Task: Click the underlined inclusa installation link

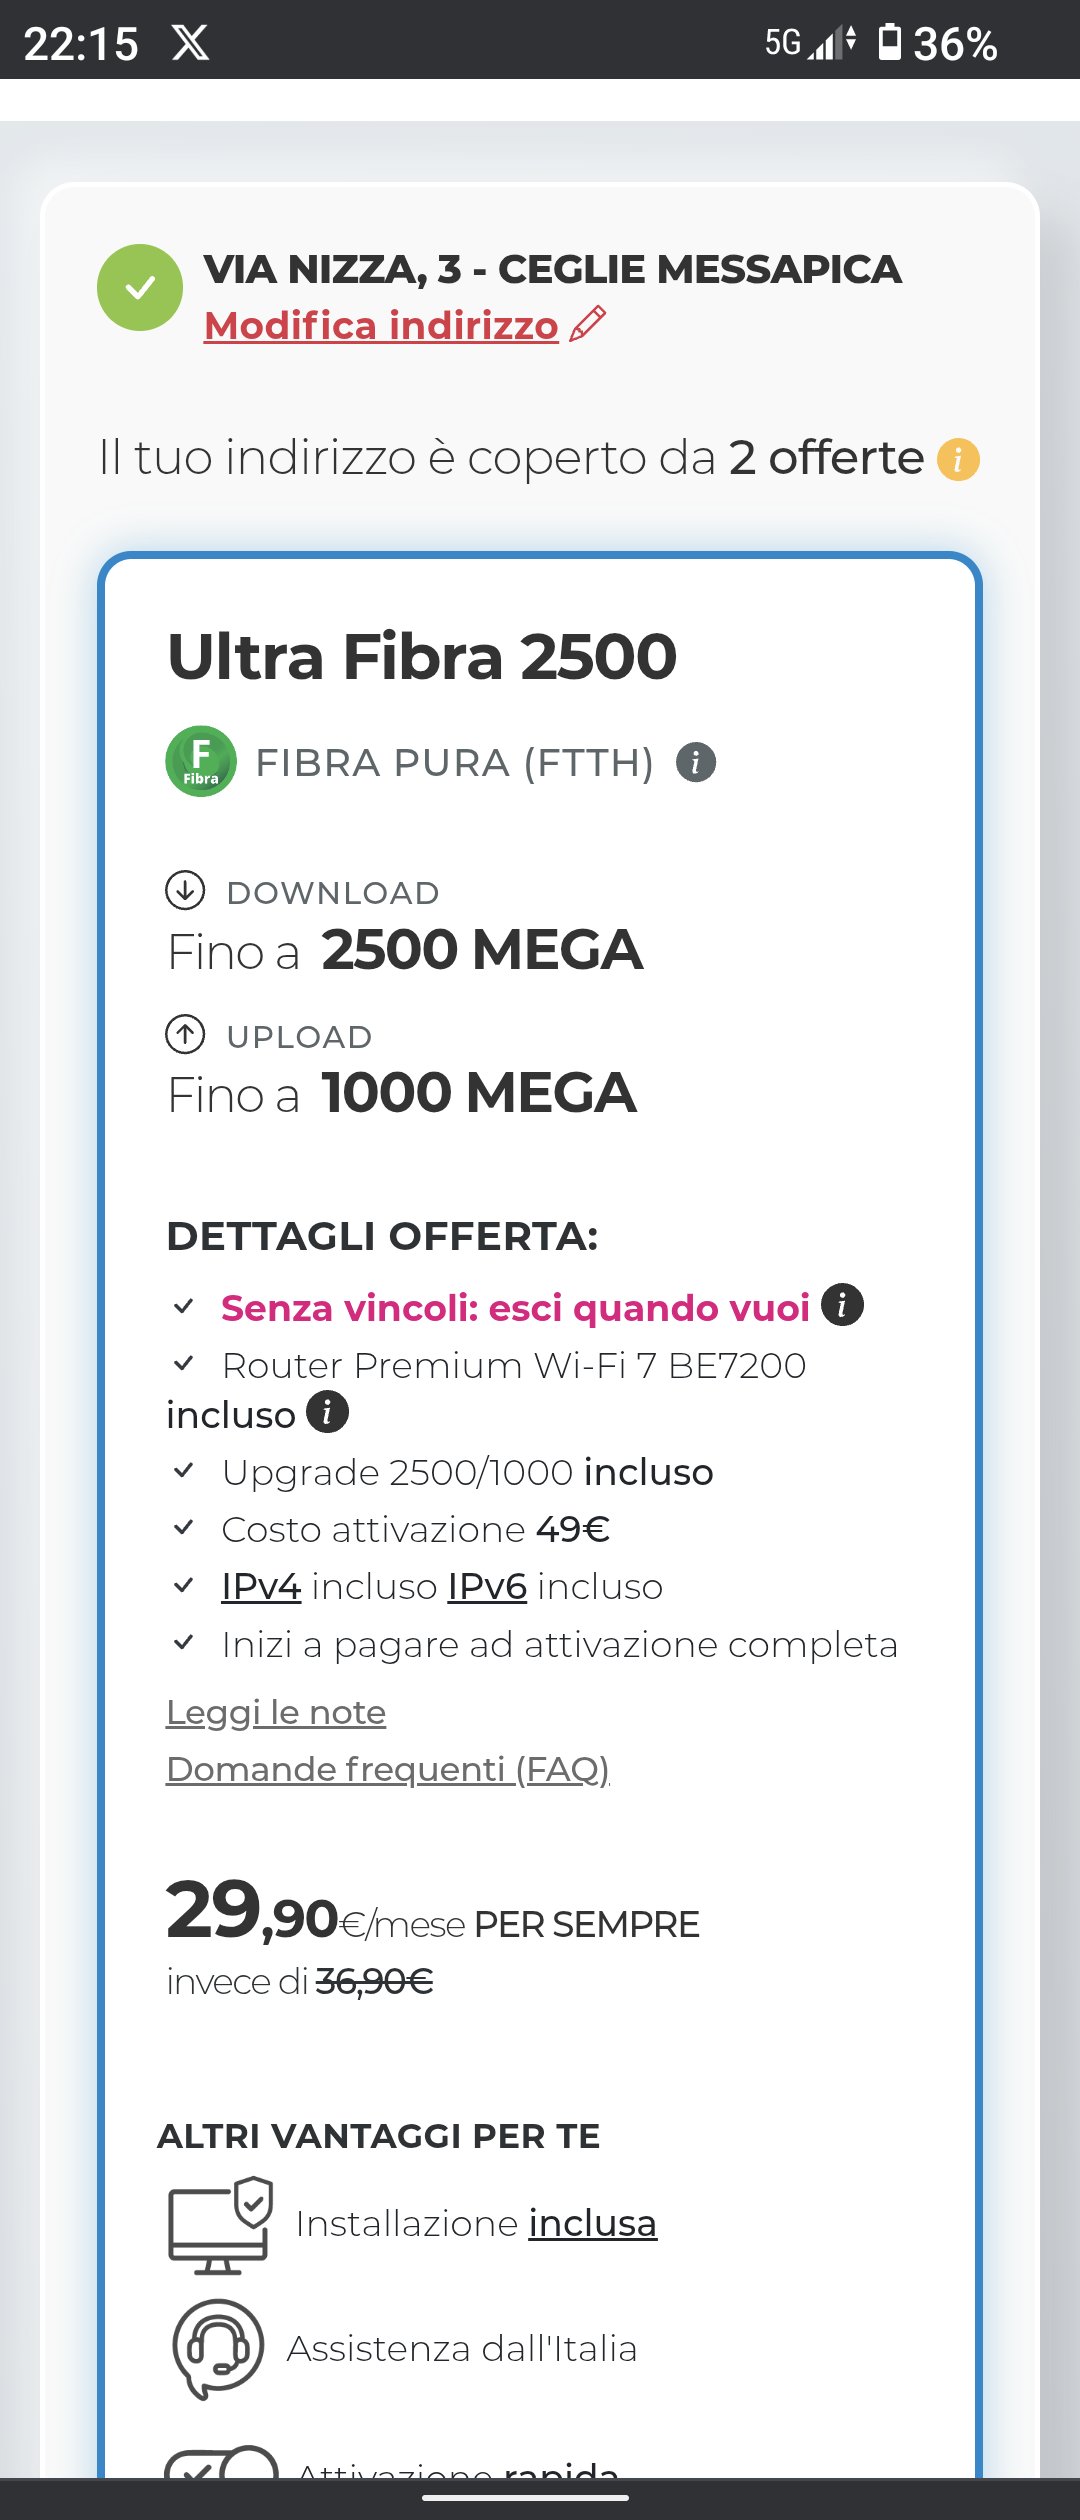Action: (593, 2223)
